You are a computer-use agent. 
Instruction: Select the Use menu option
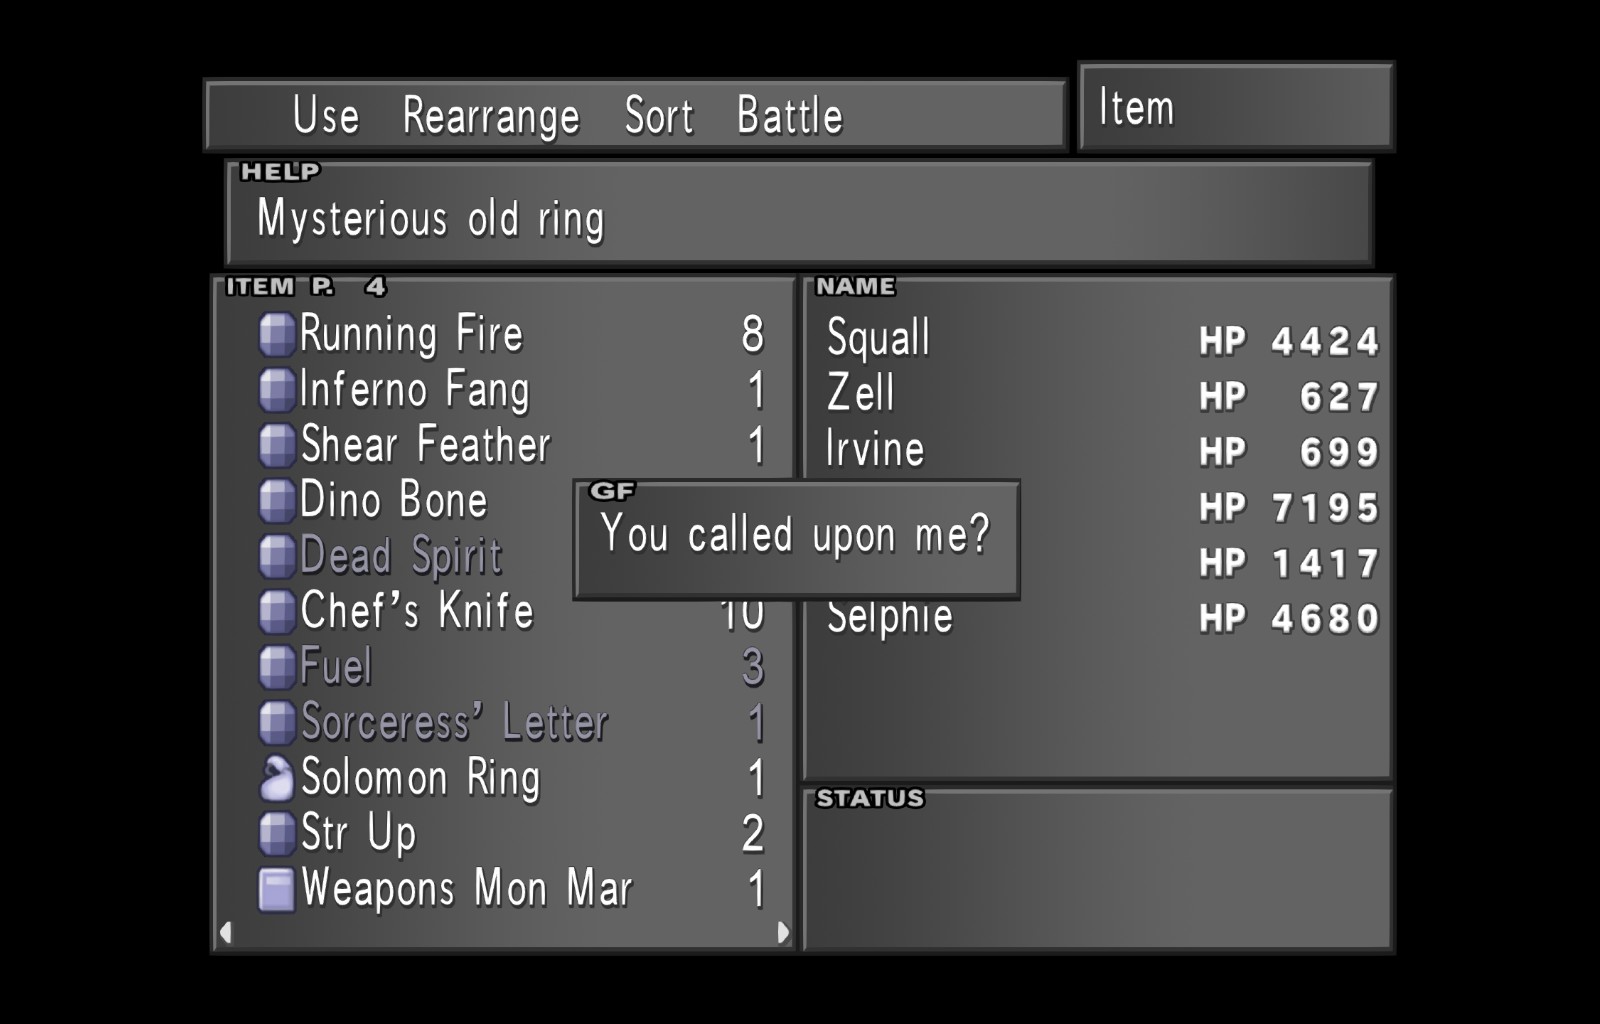point(326,115)
